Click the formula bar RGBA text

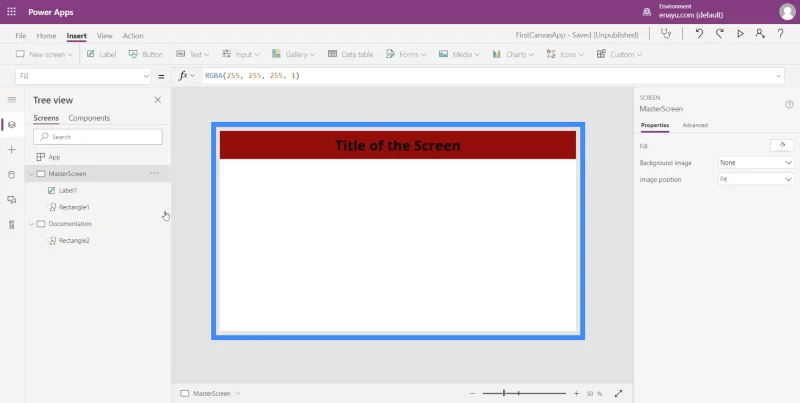click(x=253, y=75)
